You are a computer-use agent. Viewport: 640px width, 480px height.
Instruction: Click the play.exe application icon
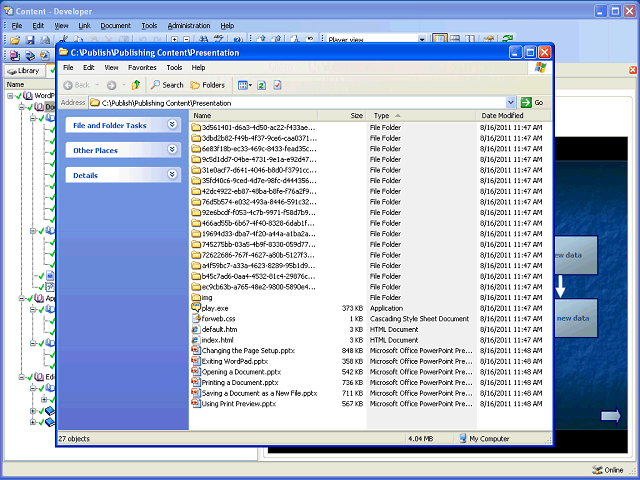196,308
